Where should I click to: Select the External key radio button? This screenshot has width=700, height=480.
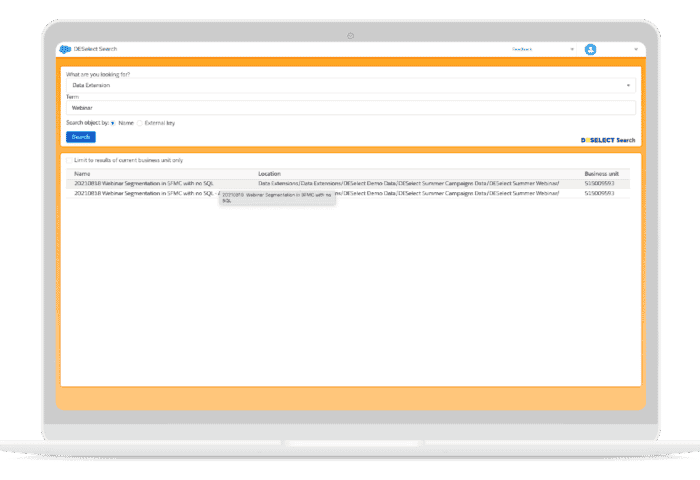point(140,123)
